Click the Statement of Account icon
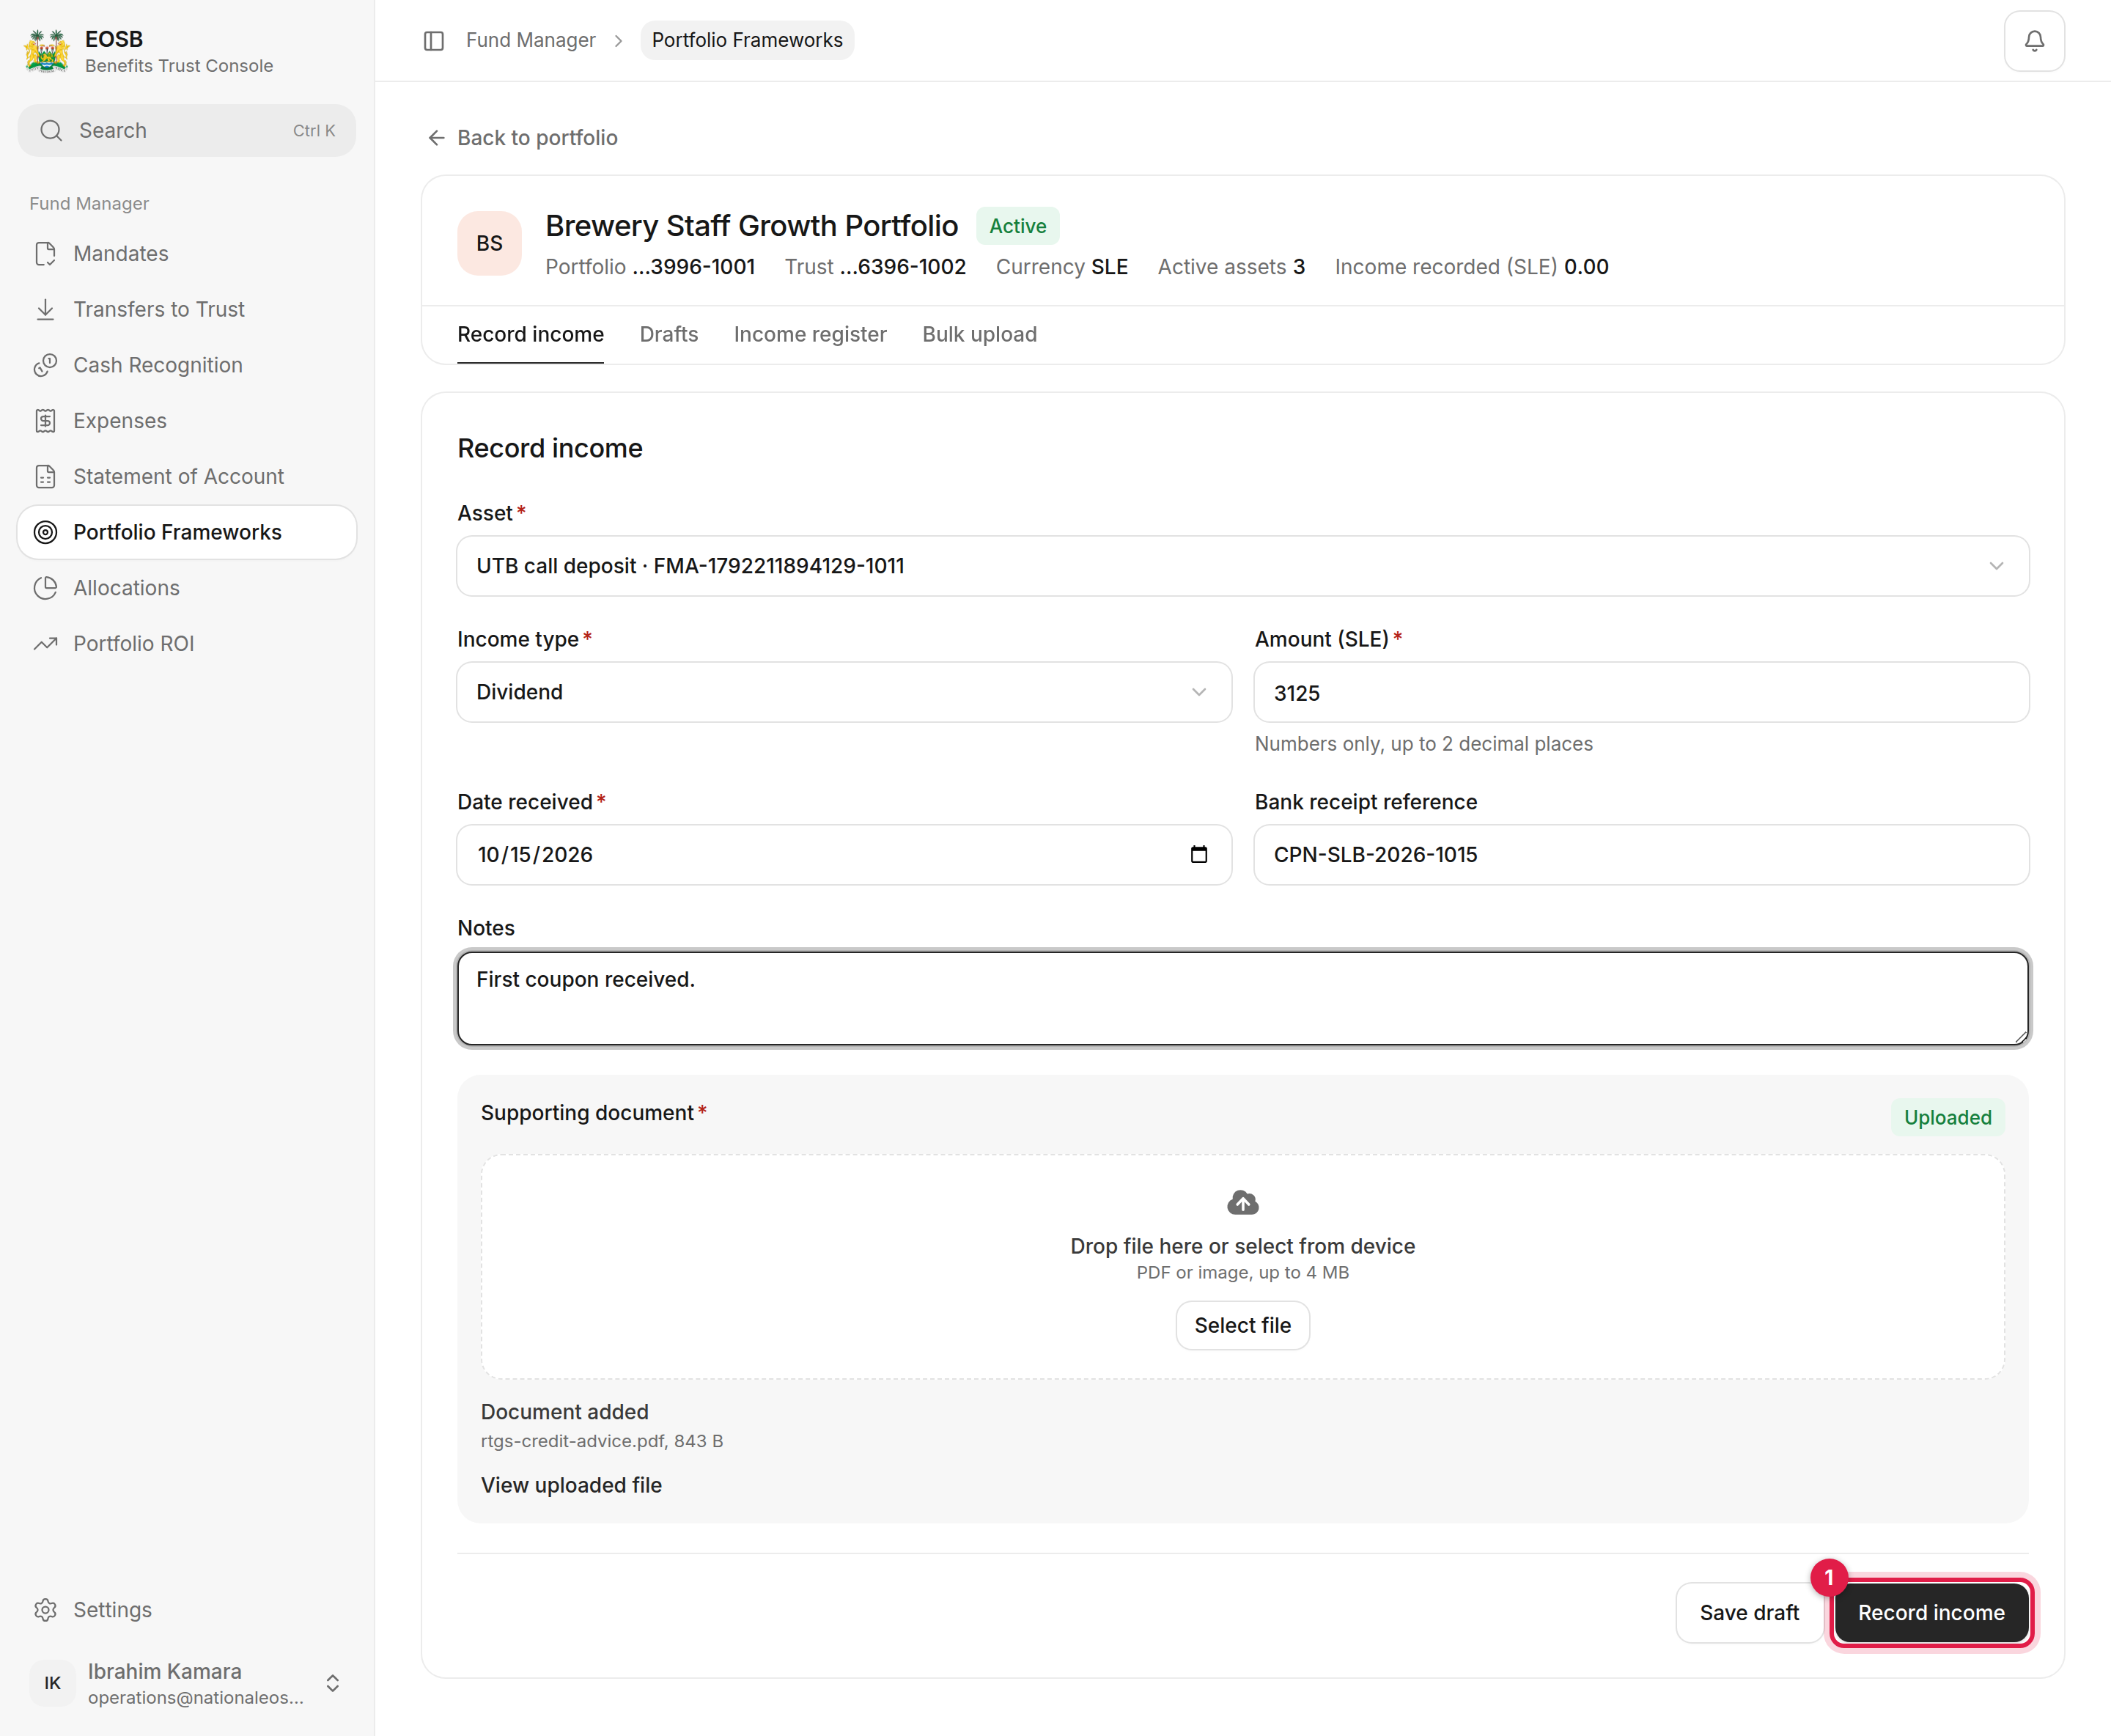 45,477
